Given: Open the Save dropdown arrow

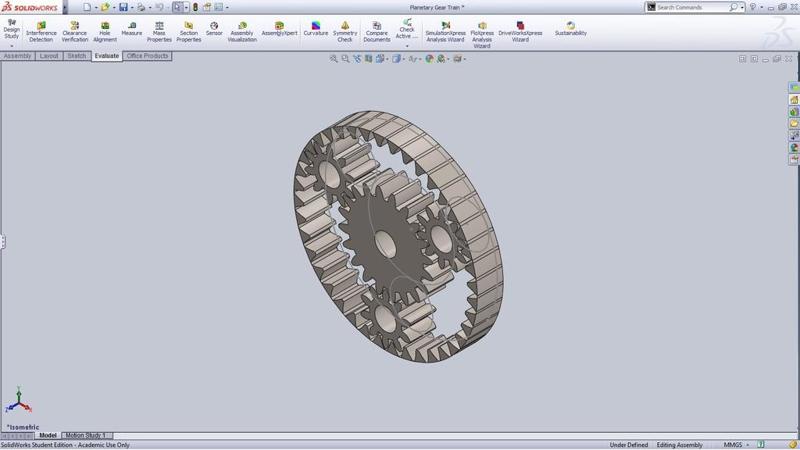Looking at the screenshot, I should pyautogui.click(x=132, y=8).
